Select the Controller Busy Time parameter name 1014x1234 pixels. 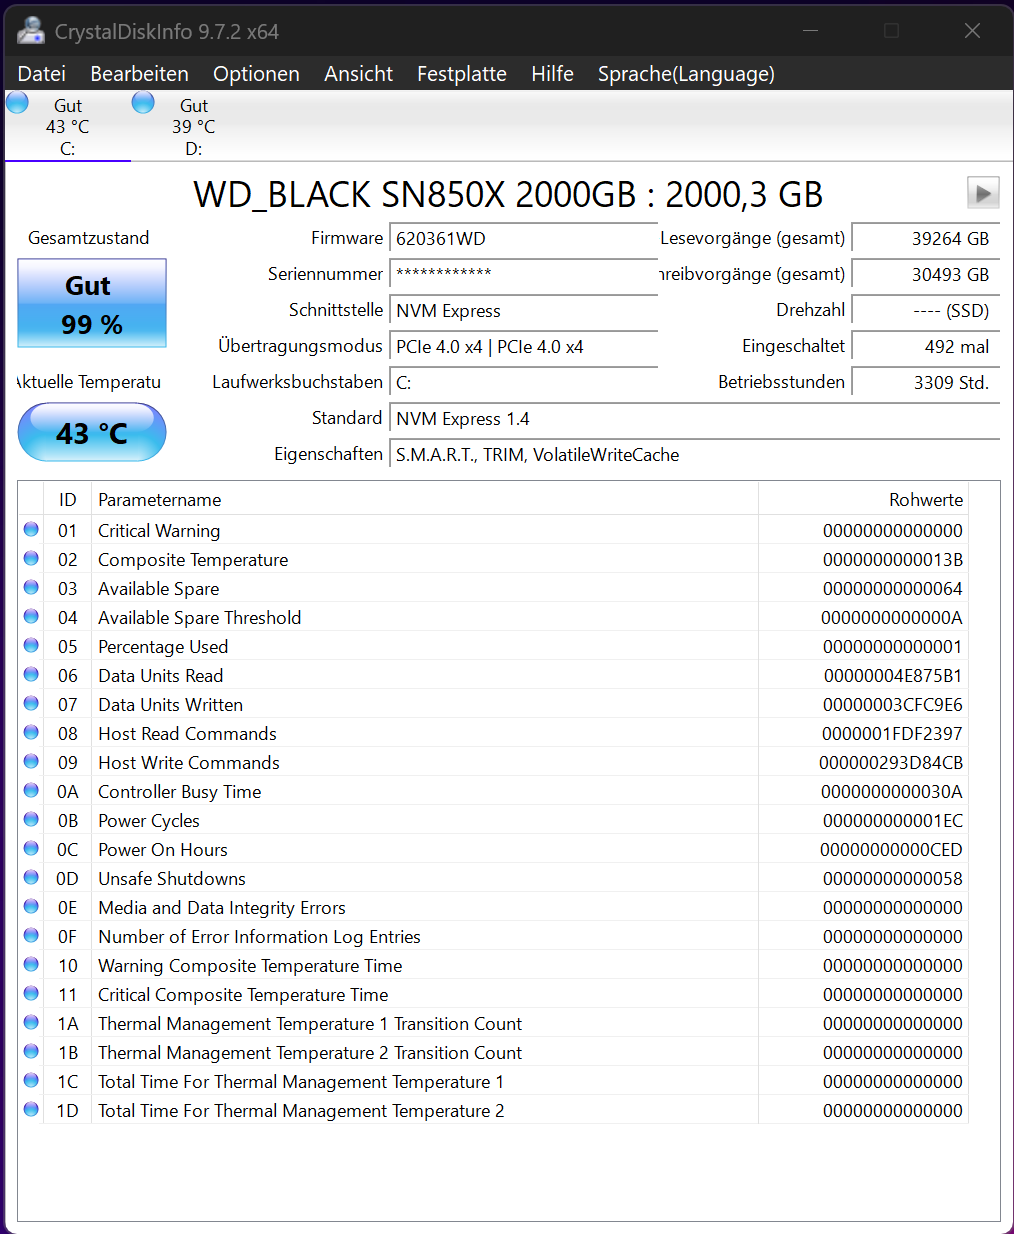pos(180,792)
